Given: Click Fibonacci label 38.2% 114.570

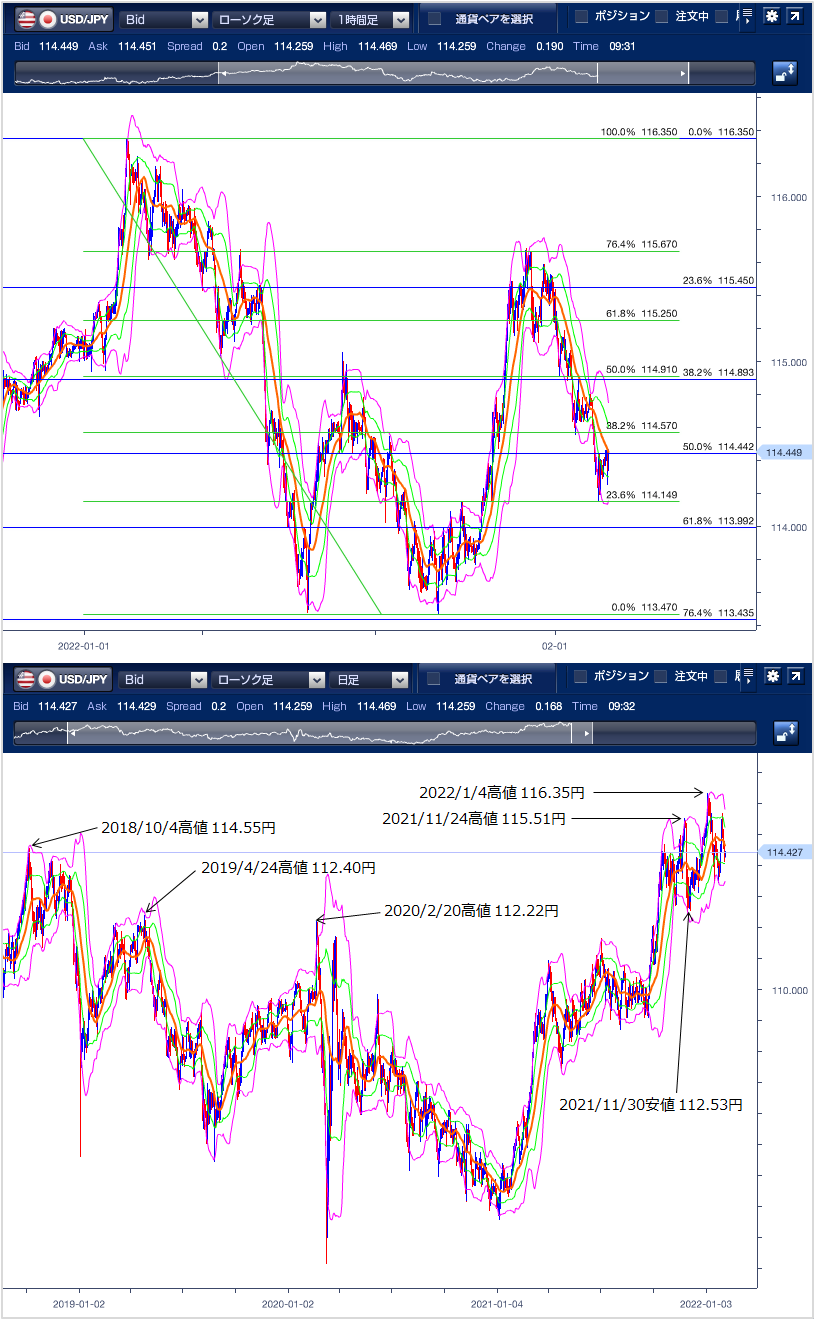Looking at the screenshot, I should pos(642,425).
